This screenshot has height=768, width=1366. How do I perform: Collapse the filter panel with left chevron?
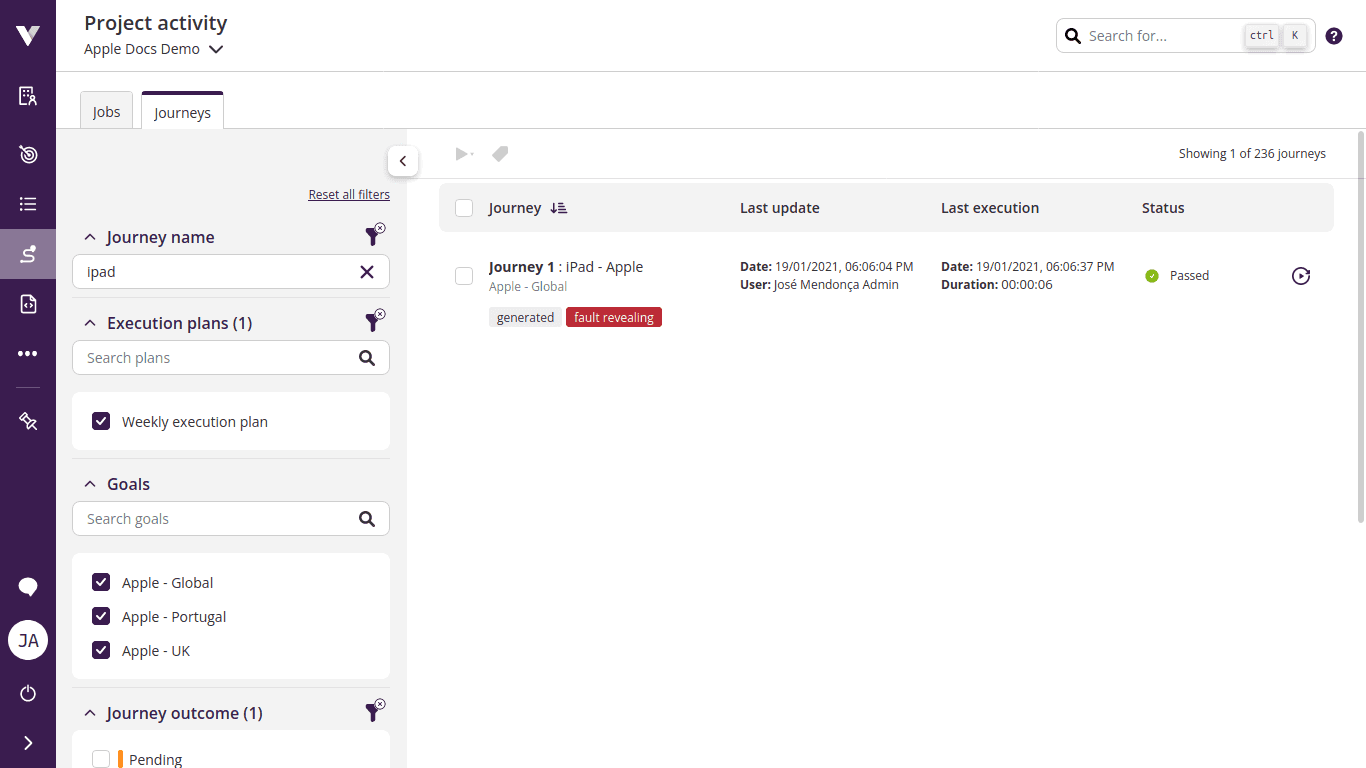pyautogui.click(x=402, y=160)
